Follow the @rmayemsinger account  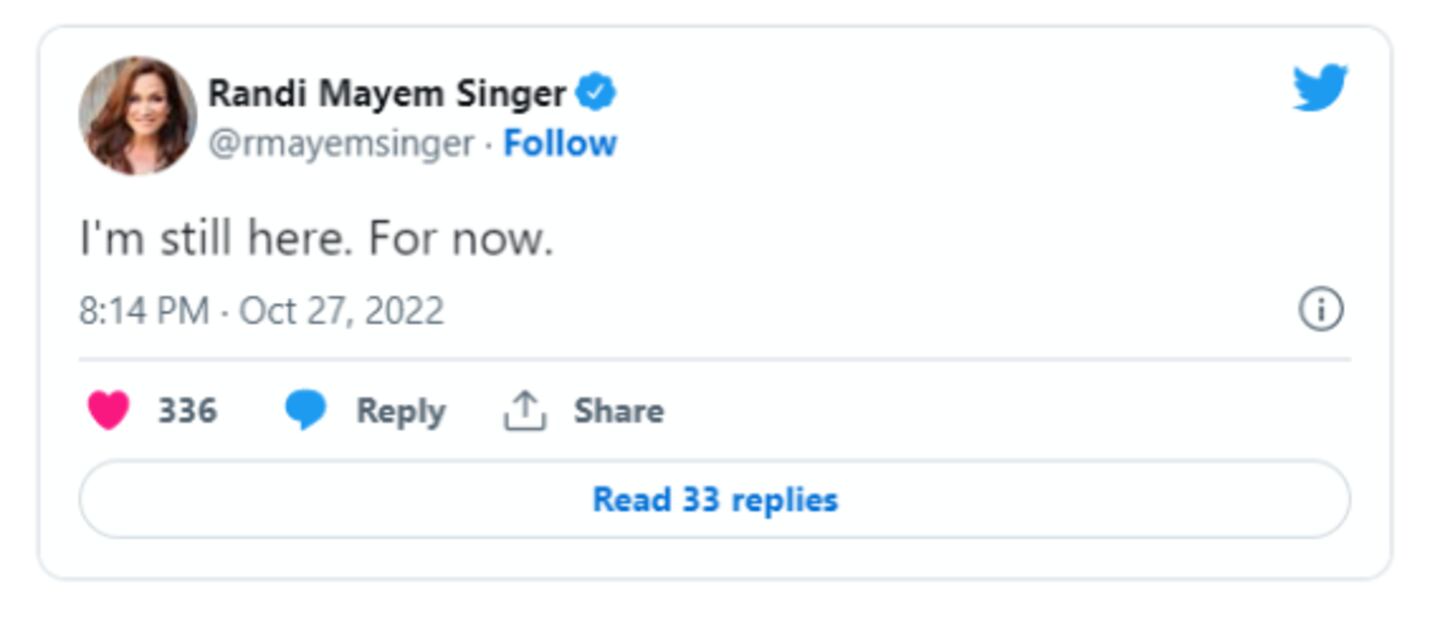(560, 144)
